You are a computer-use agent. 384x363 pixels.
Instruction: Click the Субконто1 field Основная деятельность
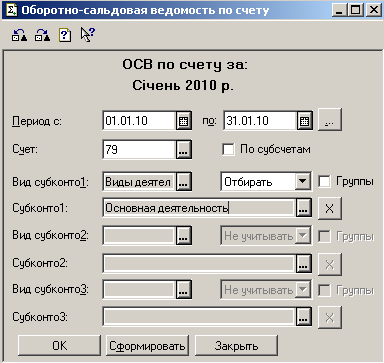[x=199, y=208]
